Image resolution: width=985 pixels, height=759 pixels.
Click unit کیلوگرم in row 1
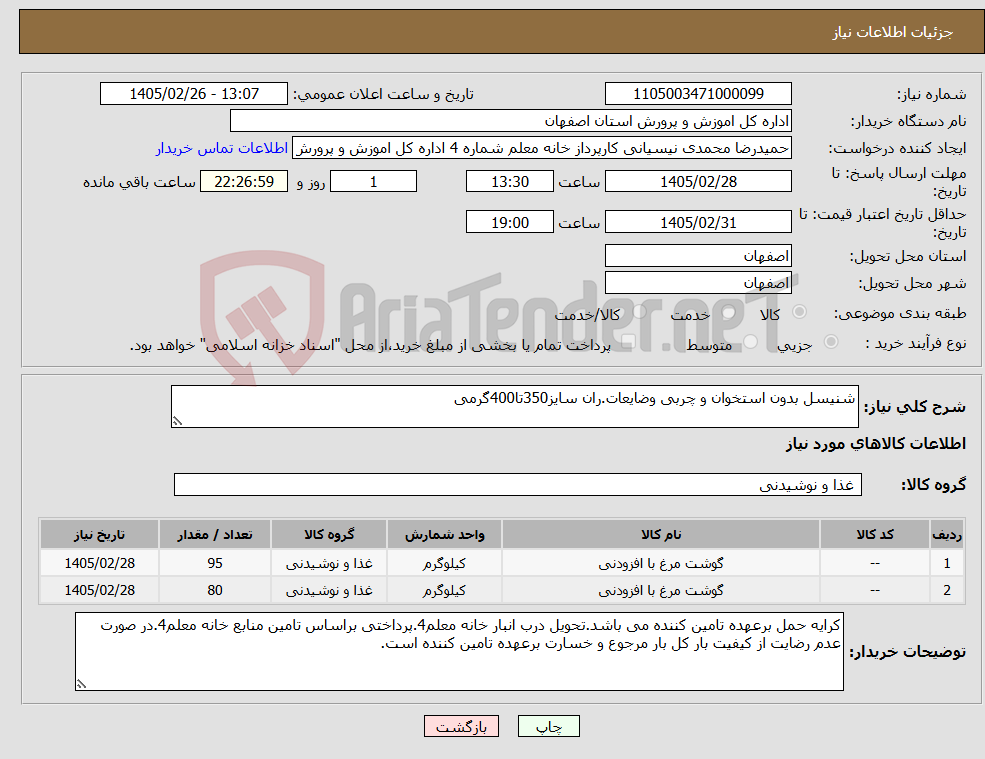click(x=444, y=563)
